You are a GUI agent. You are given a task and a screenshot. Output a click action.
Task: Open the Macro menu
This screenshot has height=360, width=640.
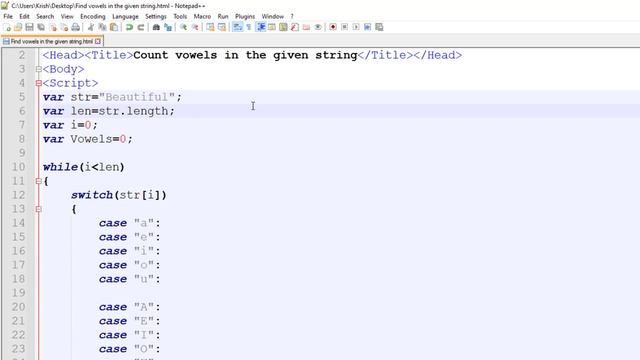(x=202, y=16)
